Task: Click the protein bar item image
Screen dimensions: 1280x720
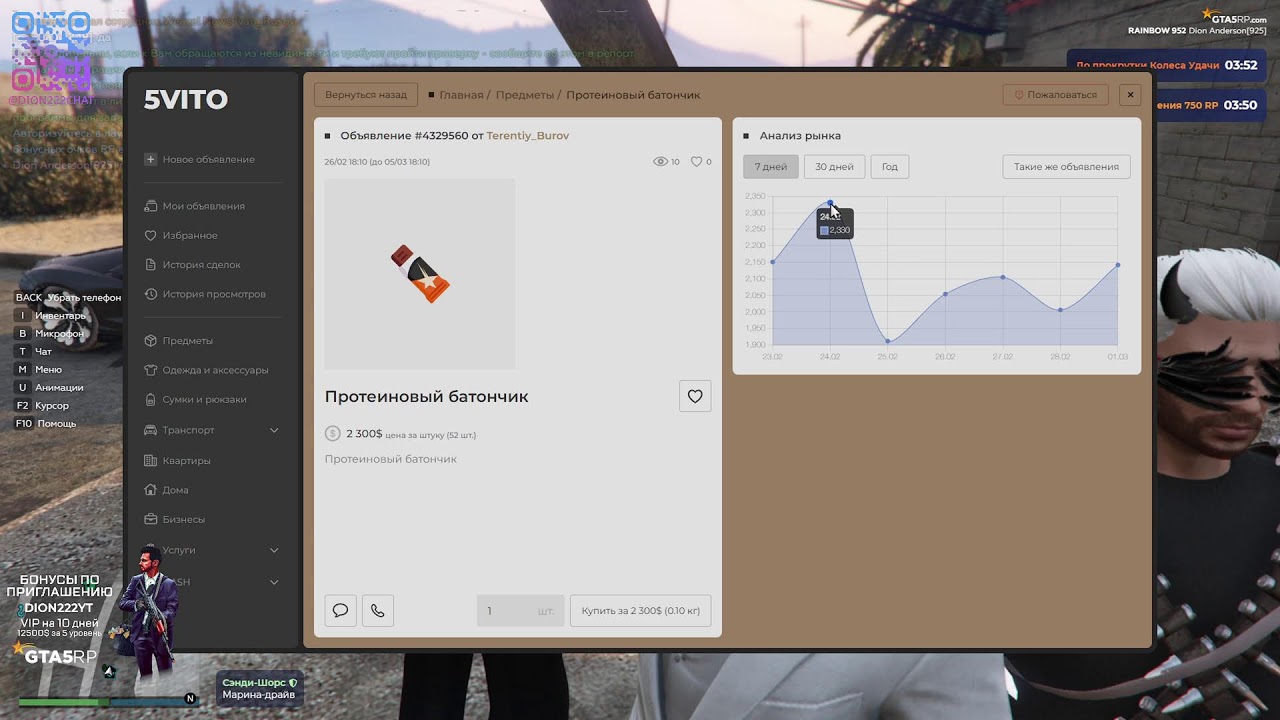Action: pos(420,274)
